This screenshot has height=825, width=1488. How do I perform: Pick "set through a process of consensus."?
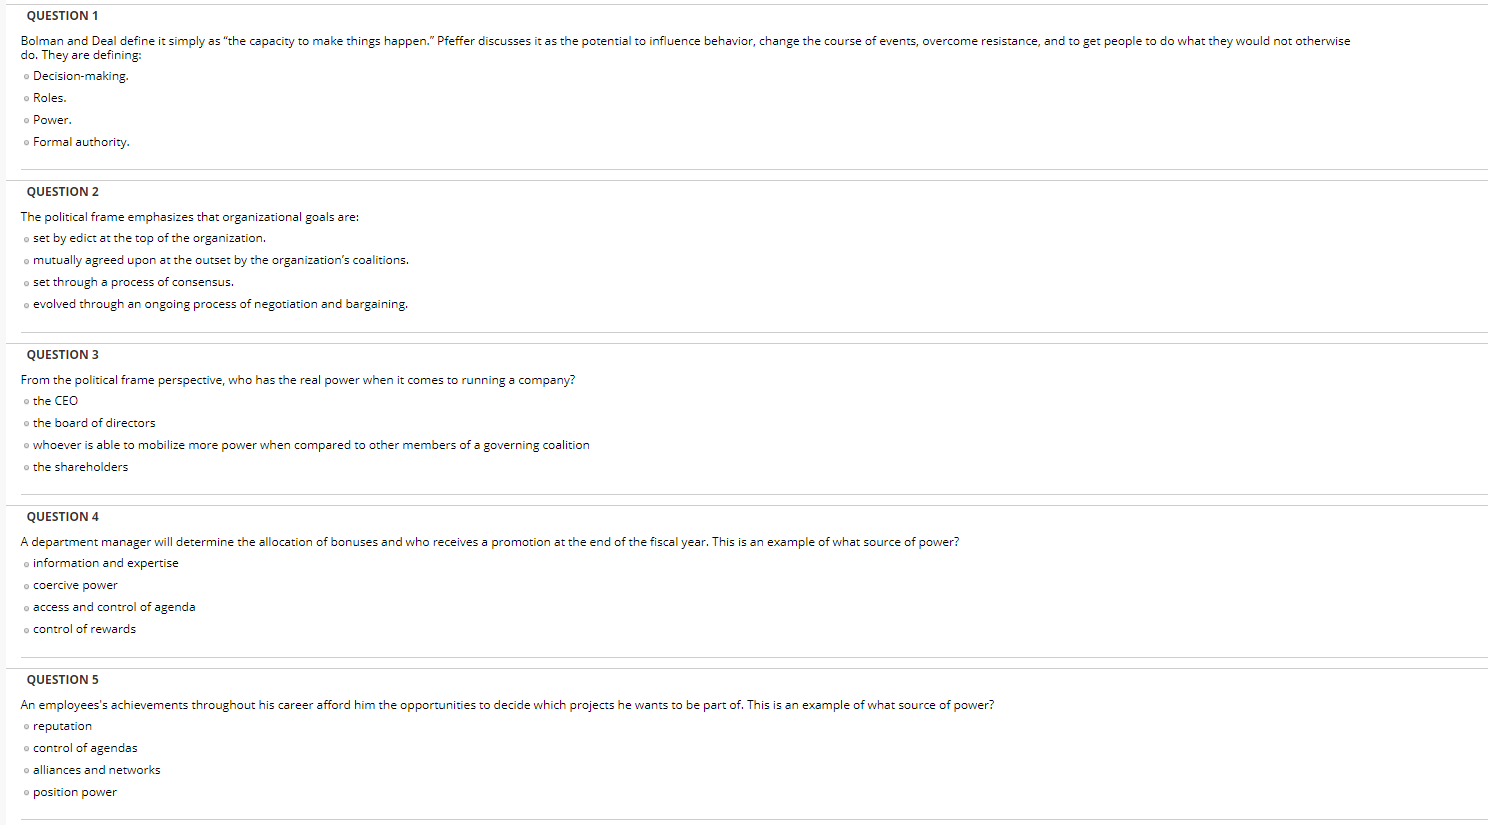pos(25,282)
